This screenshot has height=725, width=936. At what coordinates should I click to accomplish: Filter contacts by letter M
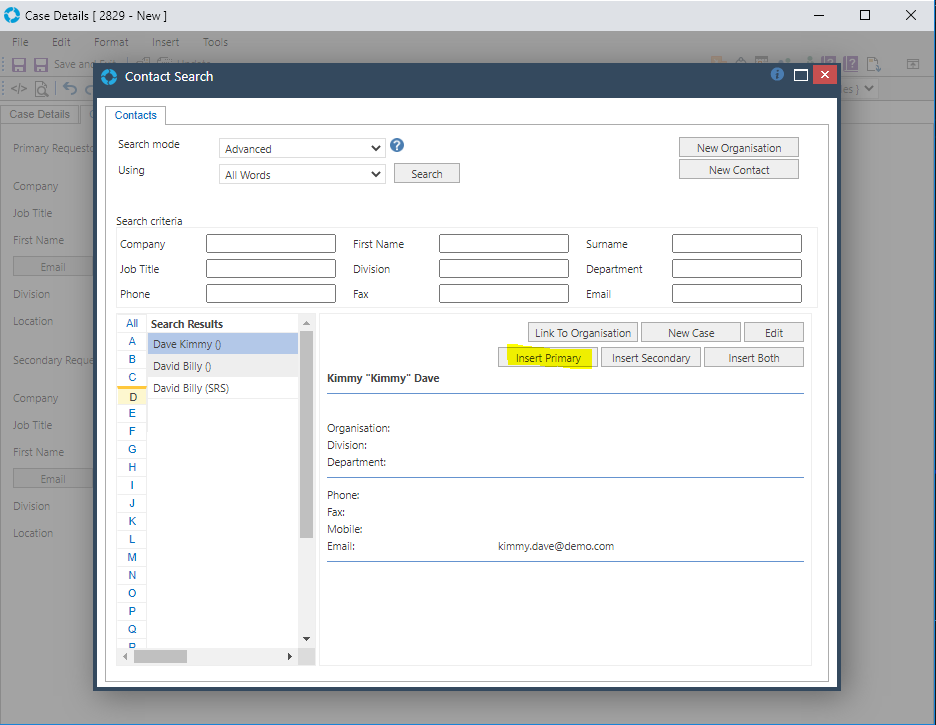click(x=132, y=557)
